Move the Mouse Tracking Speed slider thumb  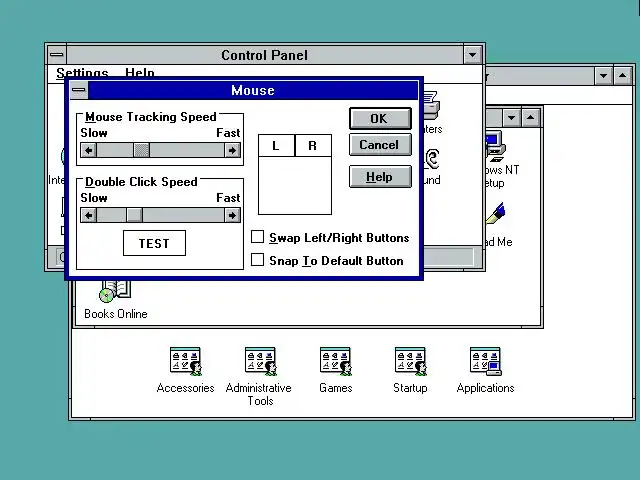[142, 151]
